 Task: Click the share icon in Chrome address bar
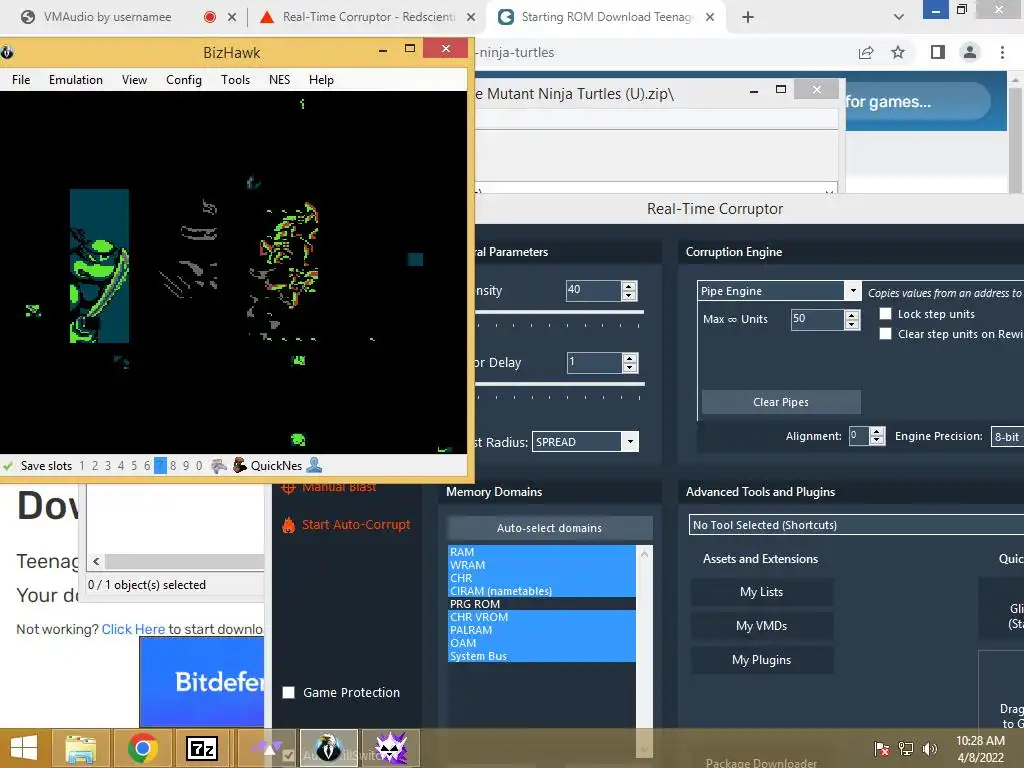[866, 52]
